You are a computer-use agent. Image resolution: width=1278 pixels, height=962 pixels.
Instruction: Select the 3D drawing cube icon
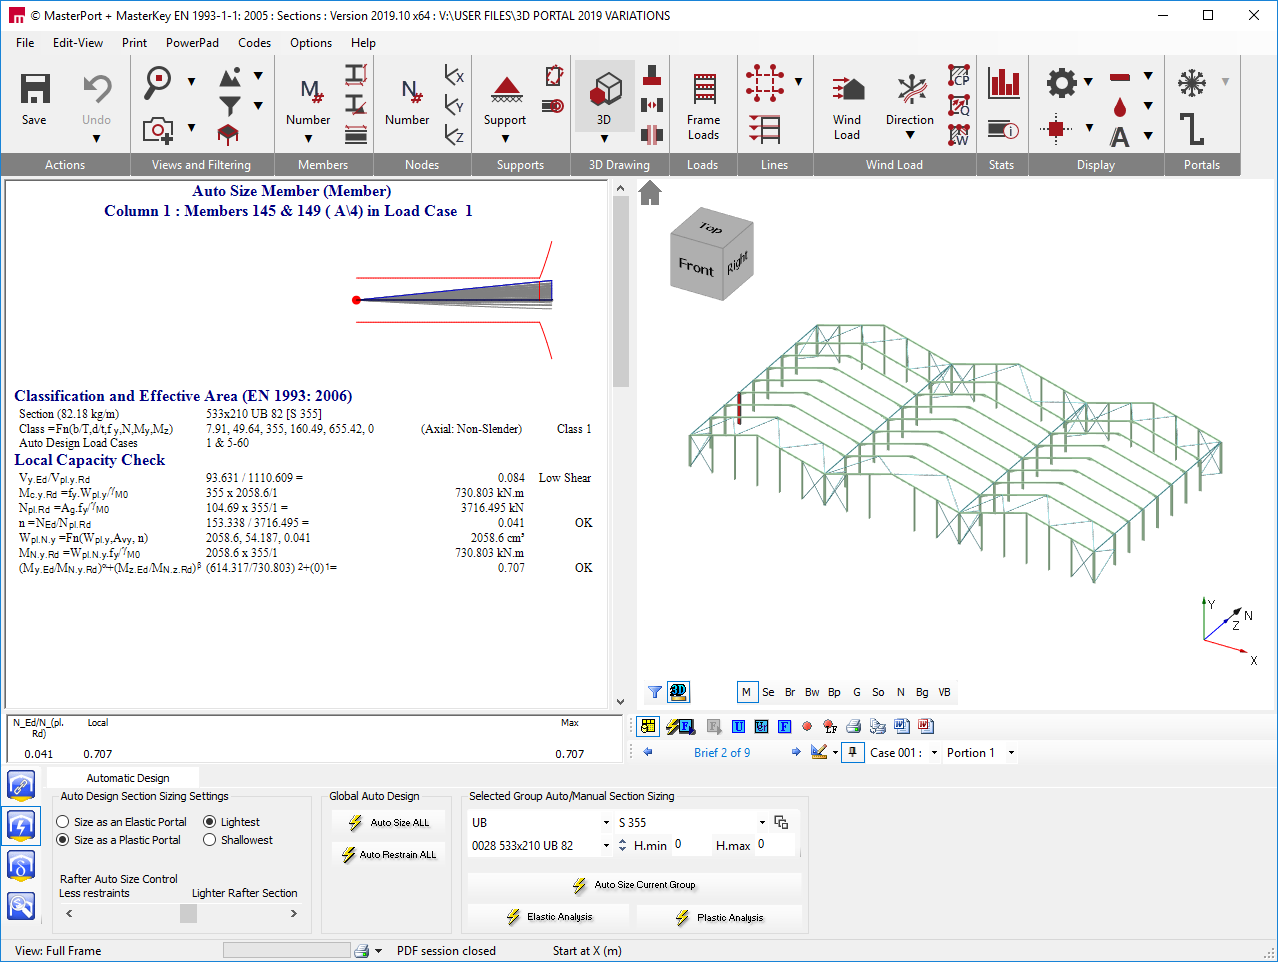604,90
